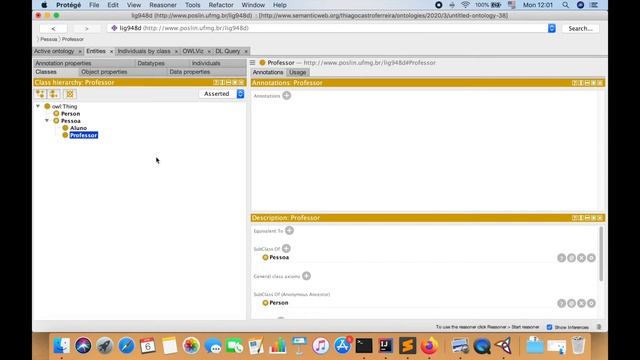This screenshot has width=640, height=360.
Task: Switch to the Usage tab
Action: click(x=298, y=72)
